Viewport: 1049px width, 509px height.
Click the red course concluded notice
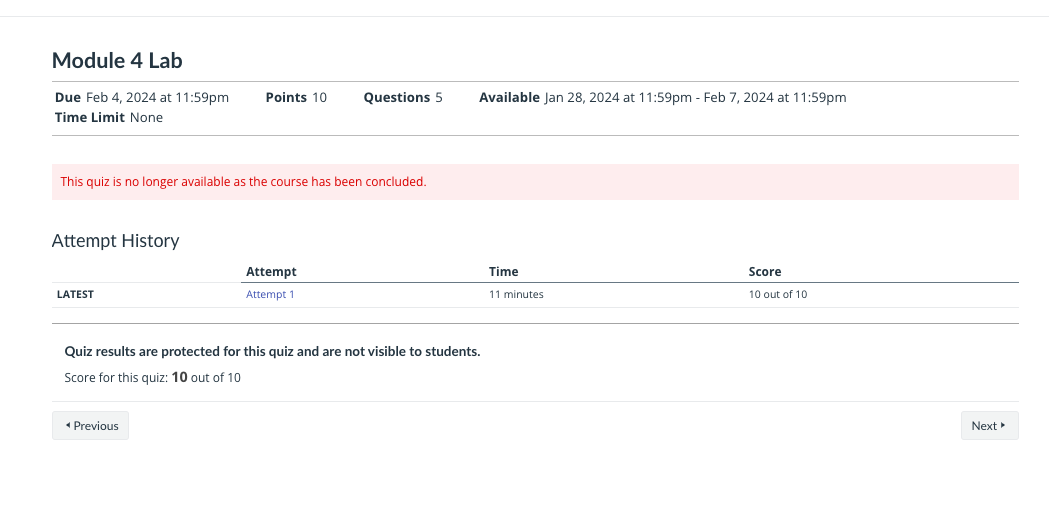[x=535, y=182]
